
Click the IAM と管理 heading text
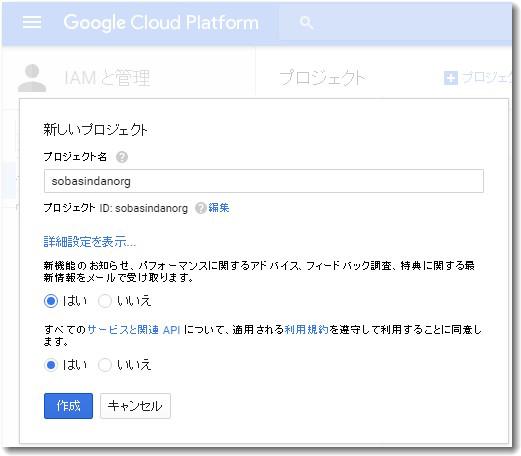pos(107,78)
